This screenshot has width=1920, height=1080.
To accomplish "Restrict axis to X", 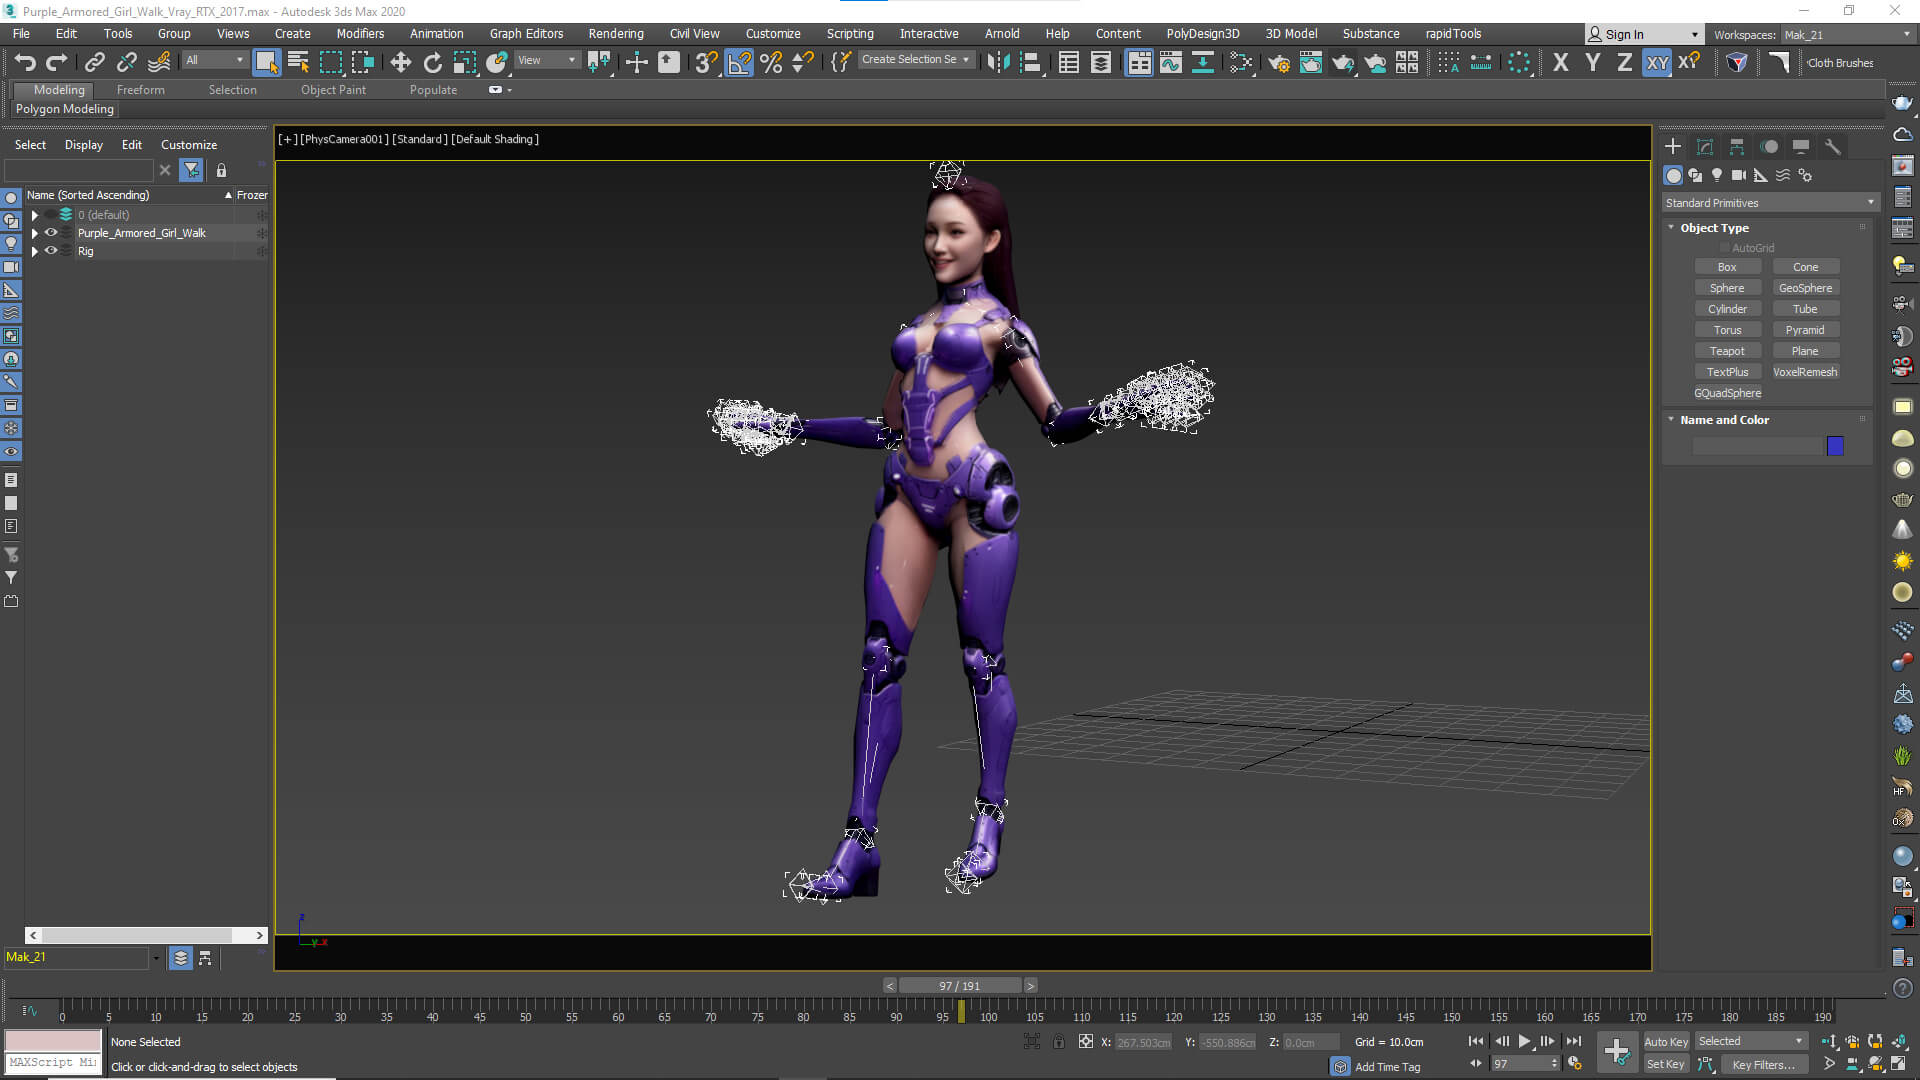I will 1560,62.
